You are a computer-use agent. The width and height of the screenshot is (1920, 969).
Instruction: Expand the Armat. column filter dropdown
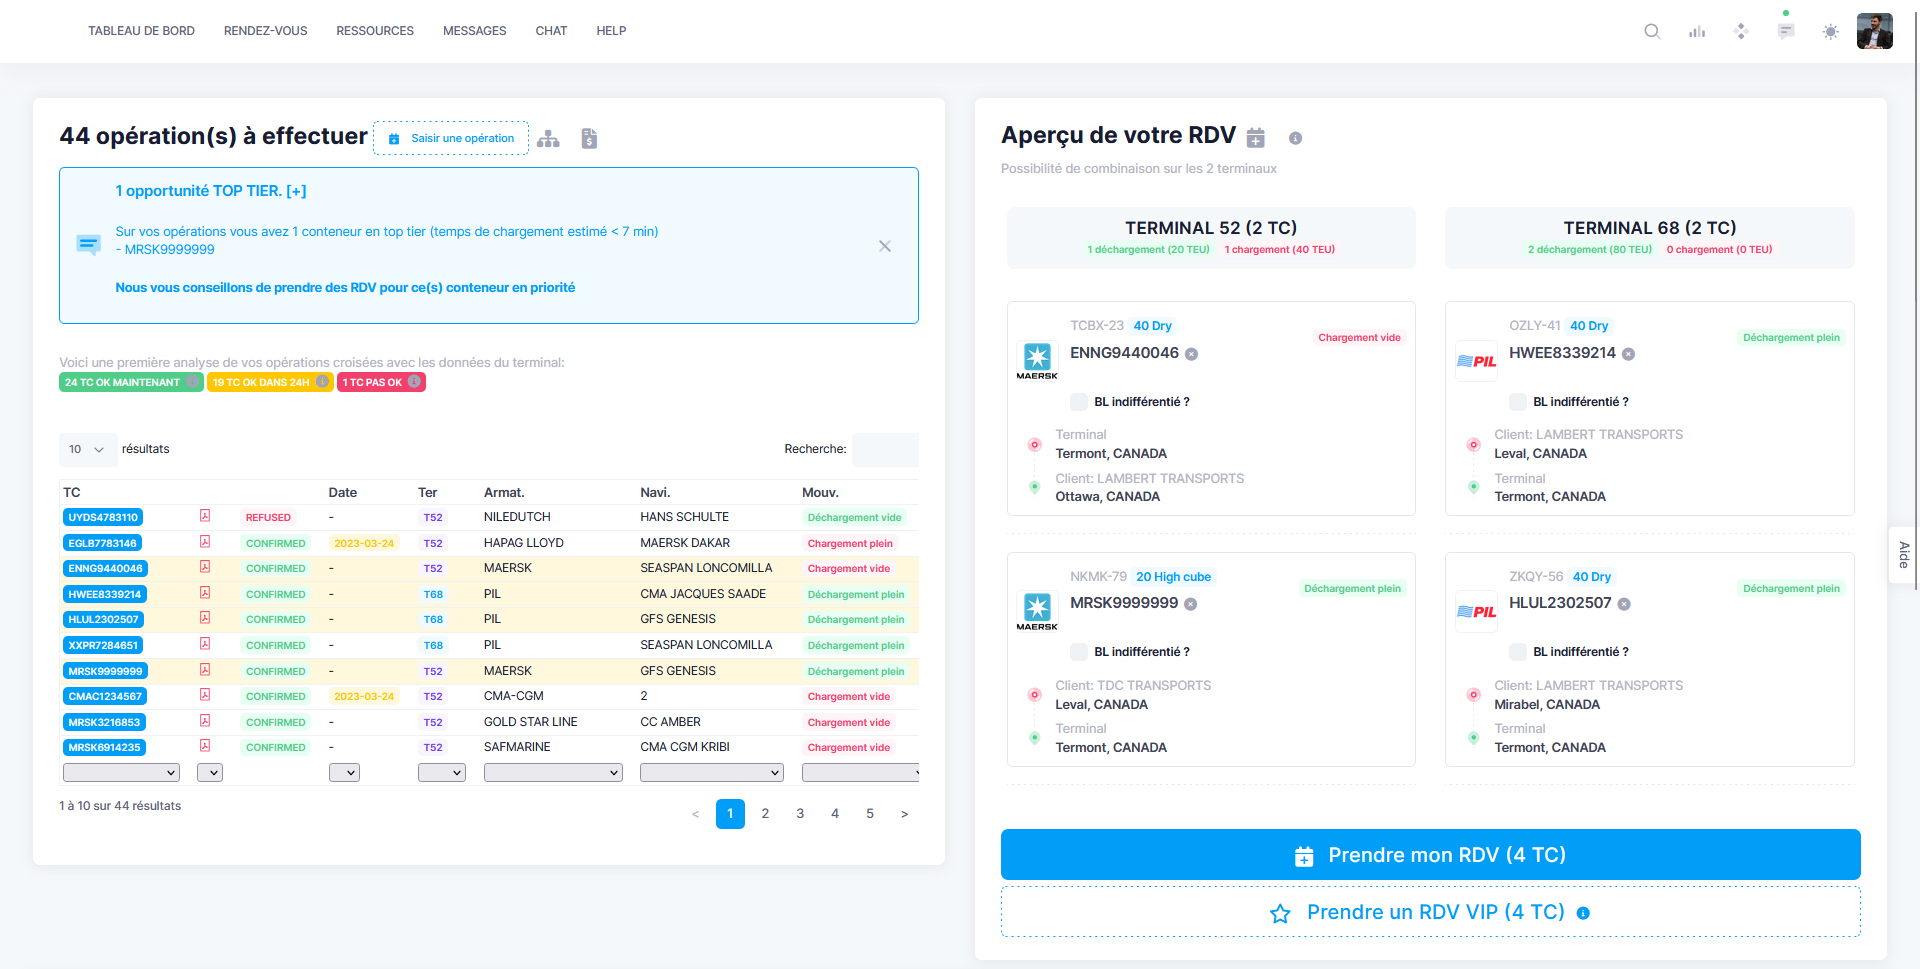click(553, 773)
